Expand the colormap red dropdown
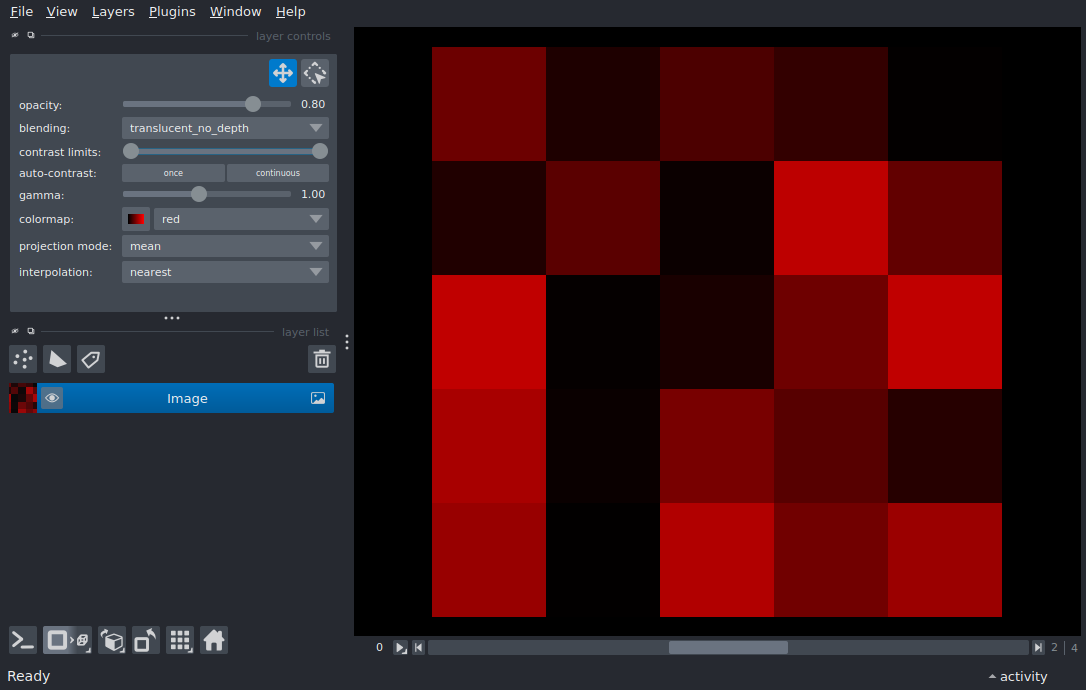Viewport: 1086px width, 690px height. [241, 219]
